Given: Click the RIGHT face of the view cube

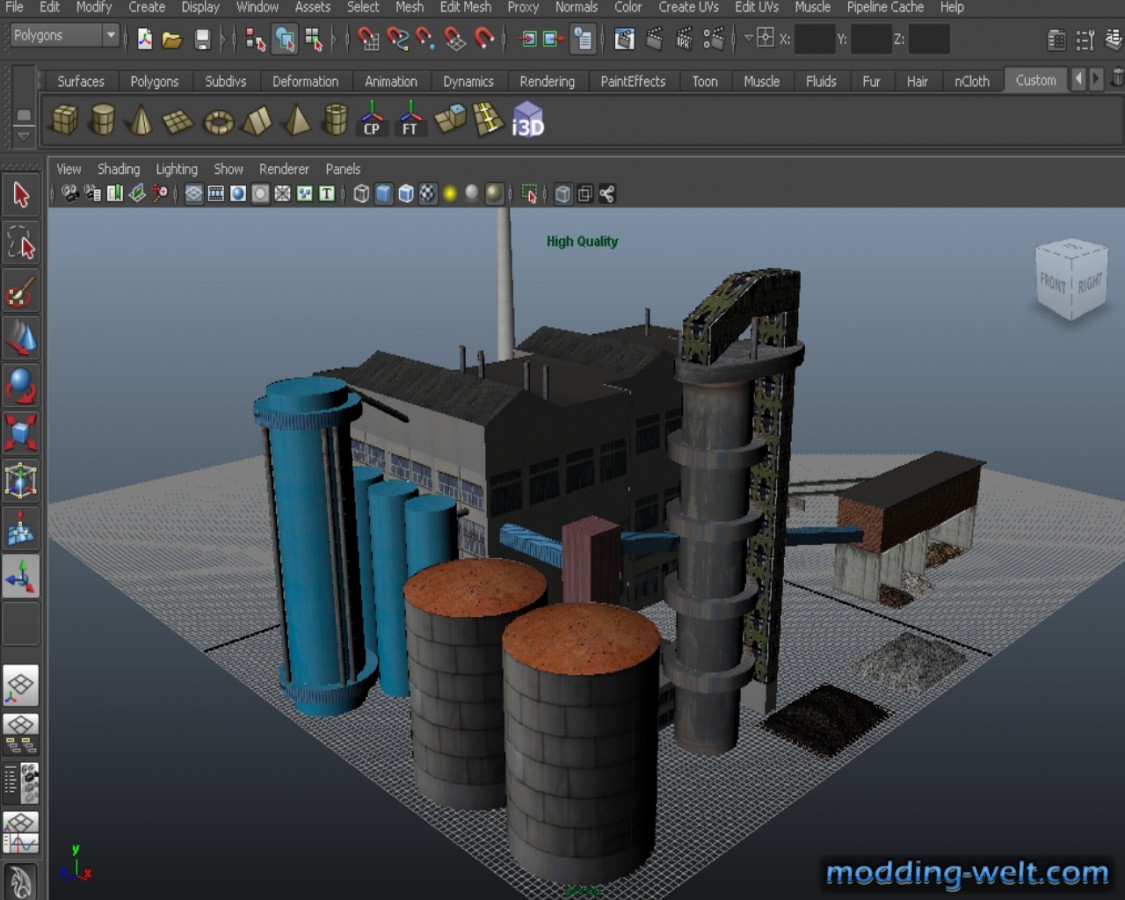Looking at the screenshot, I should [1090, 283].
